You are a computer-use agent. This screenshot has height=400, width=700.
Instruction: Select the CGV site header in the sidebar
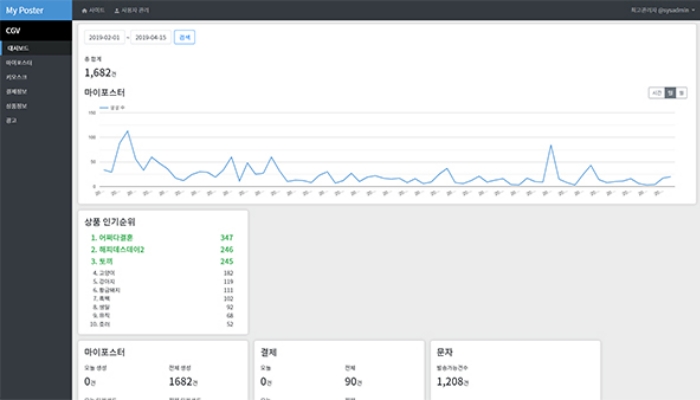click(36, 30)
